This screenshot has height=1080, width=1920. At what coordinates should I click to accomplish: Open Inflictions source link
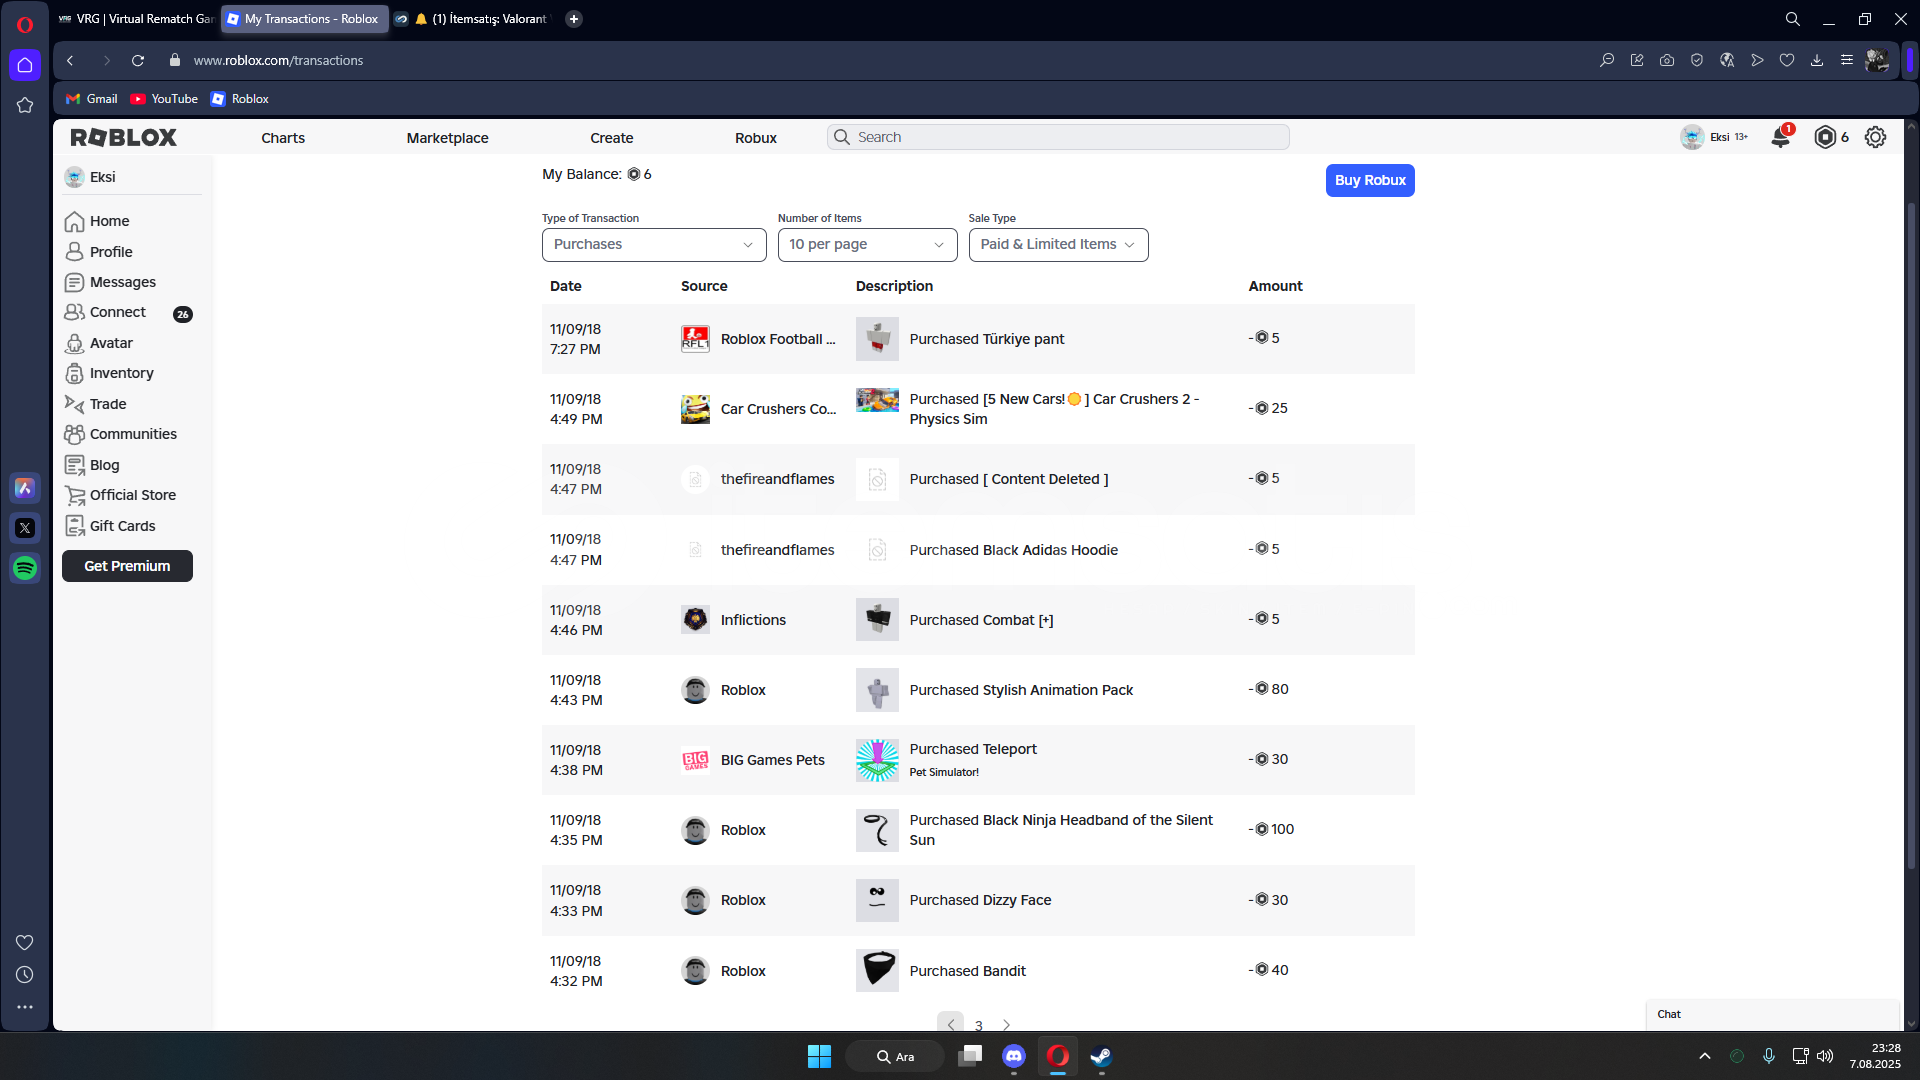tap(753, 620)
